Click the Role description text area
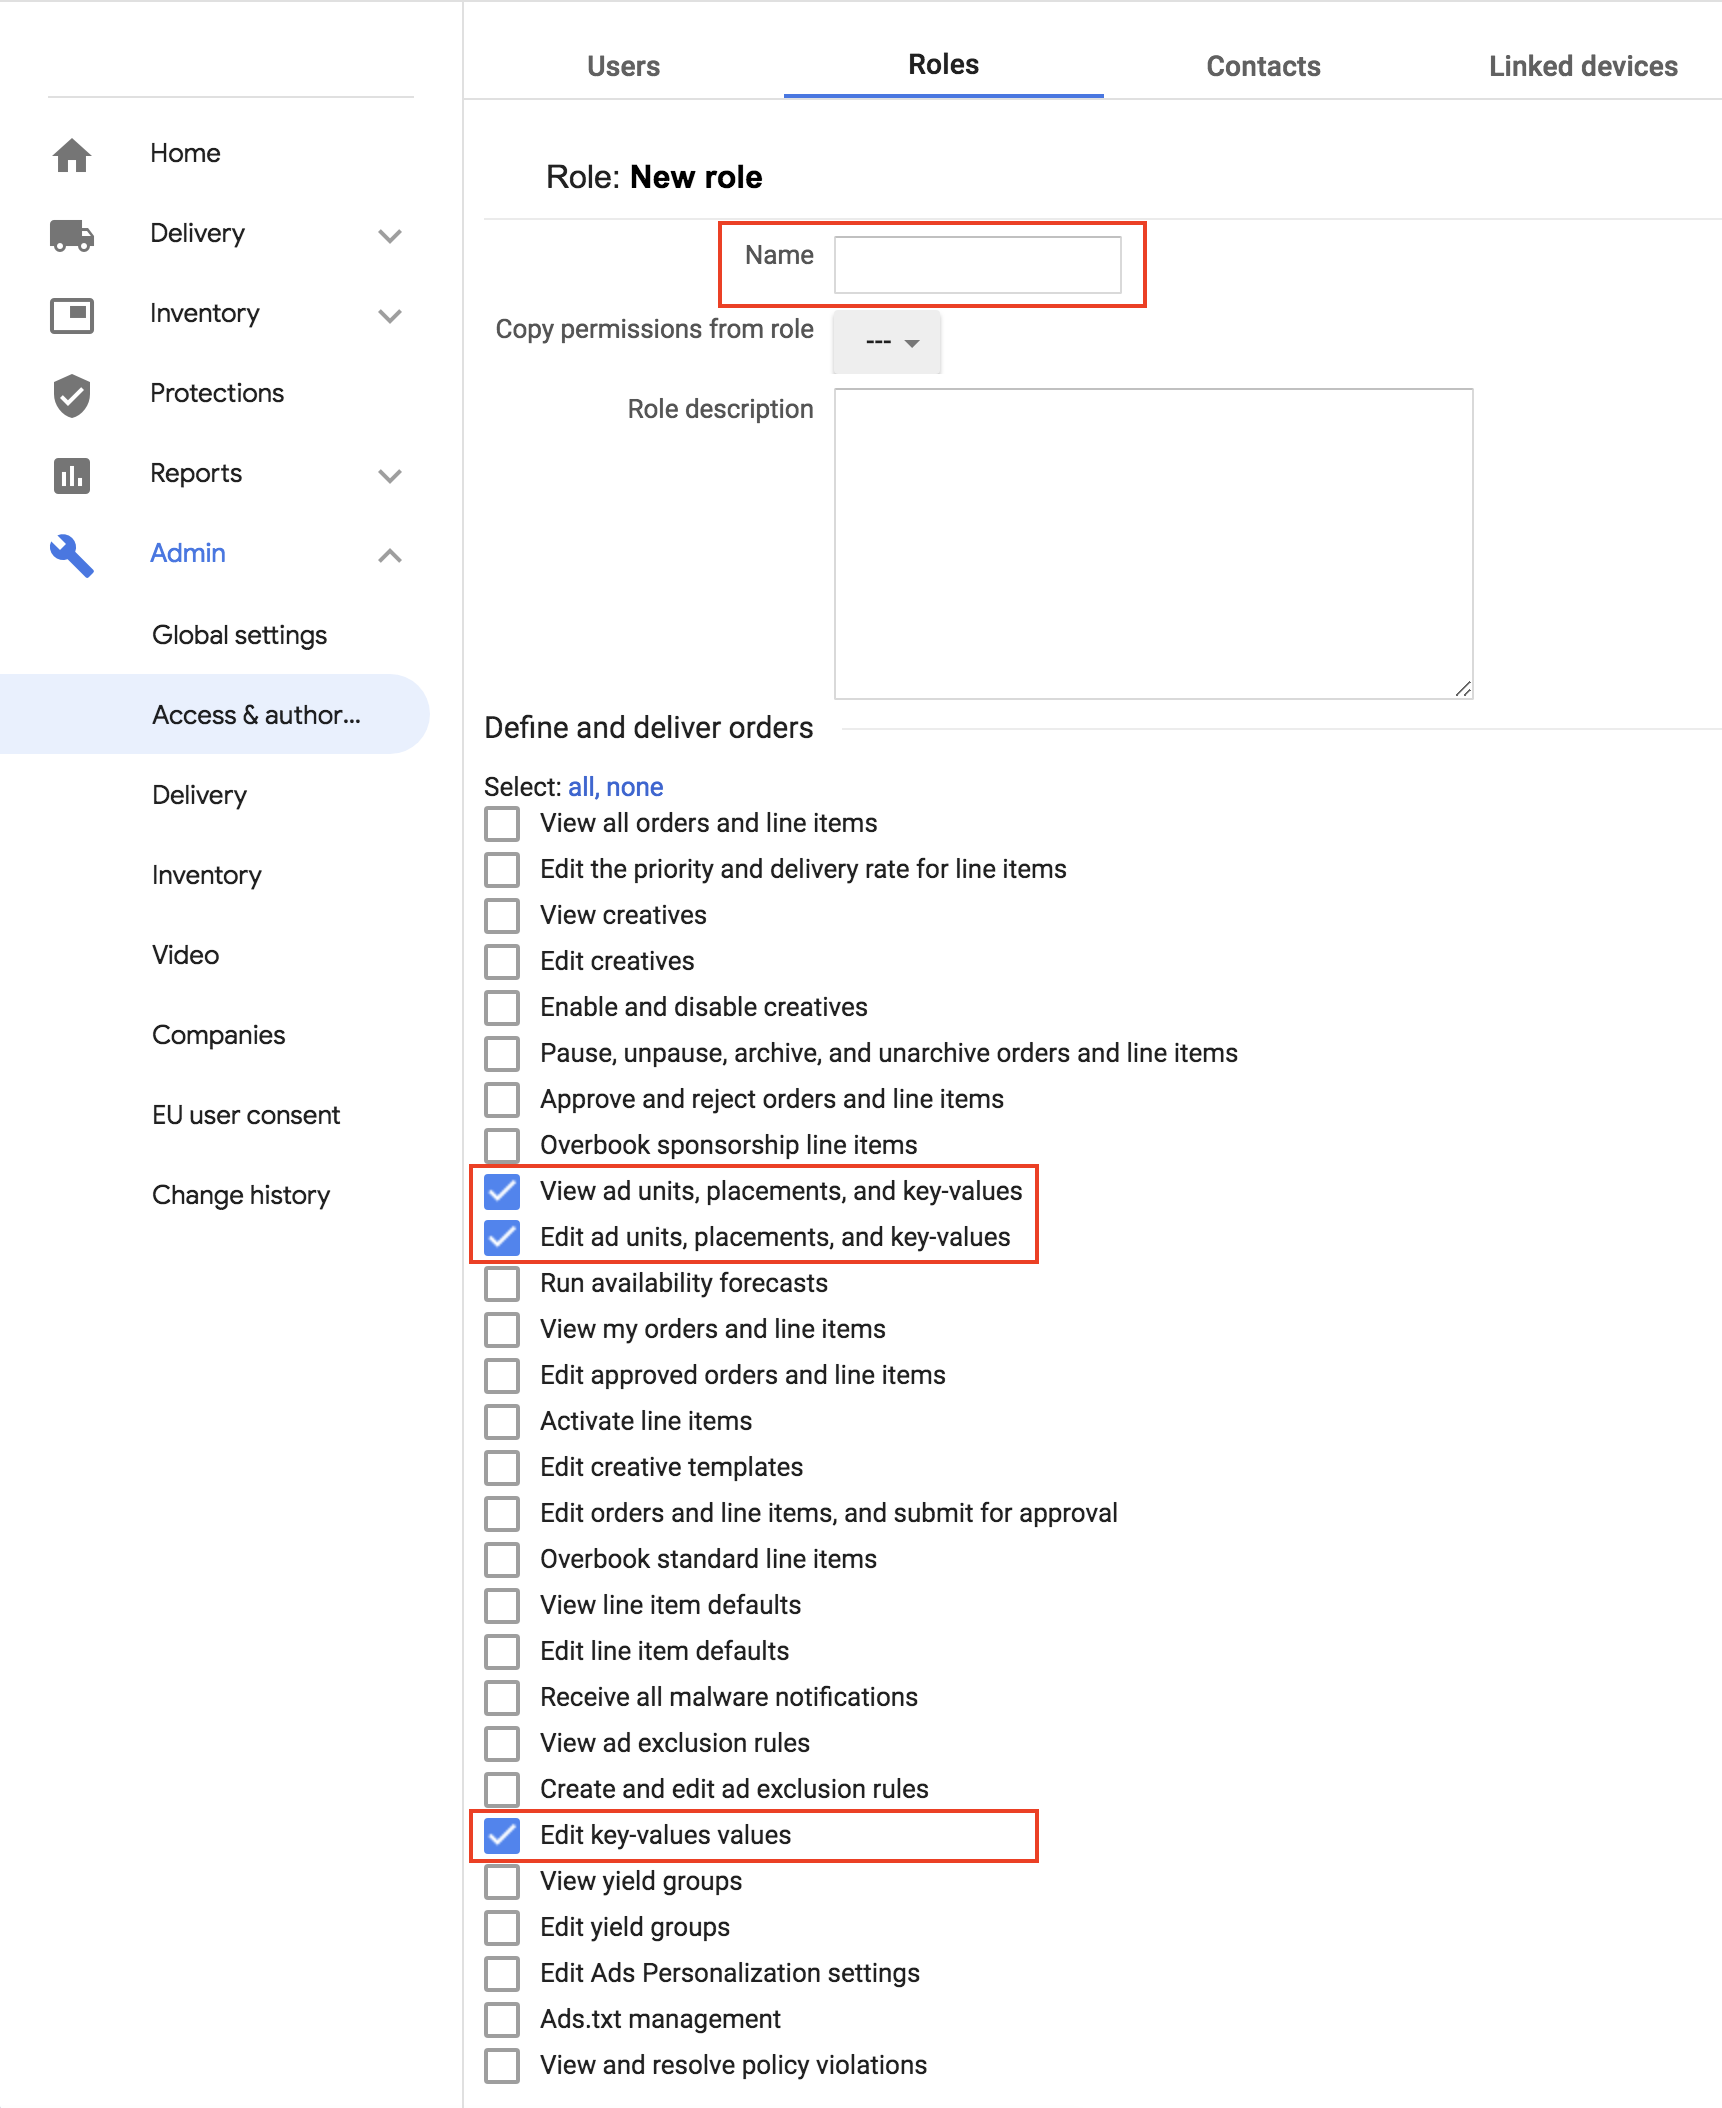 [x=1153, y=544]
